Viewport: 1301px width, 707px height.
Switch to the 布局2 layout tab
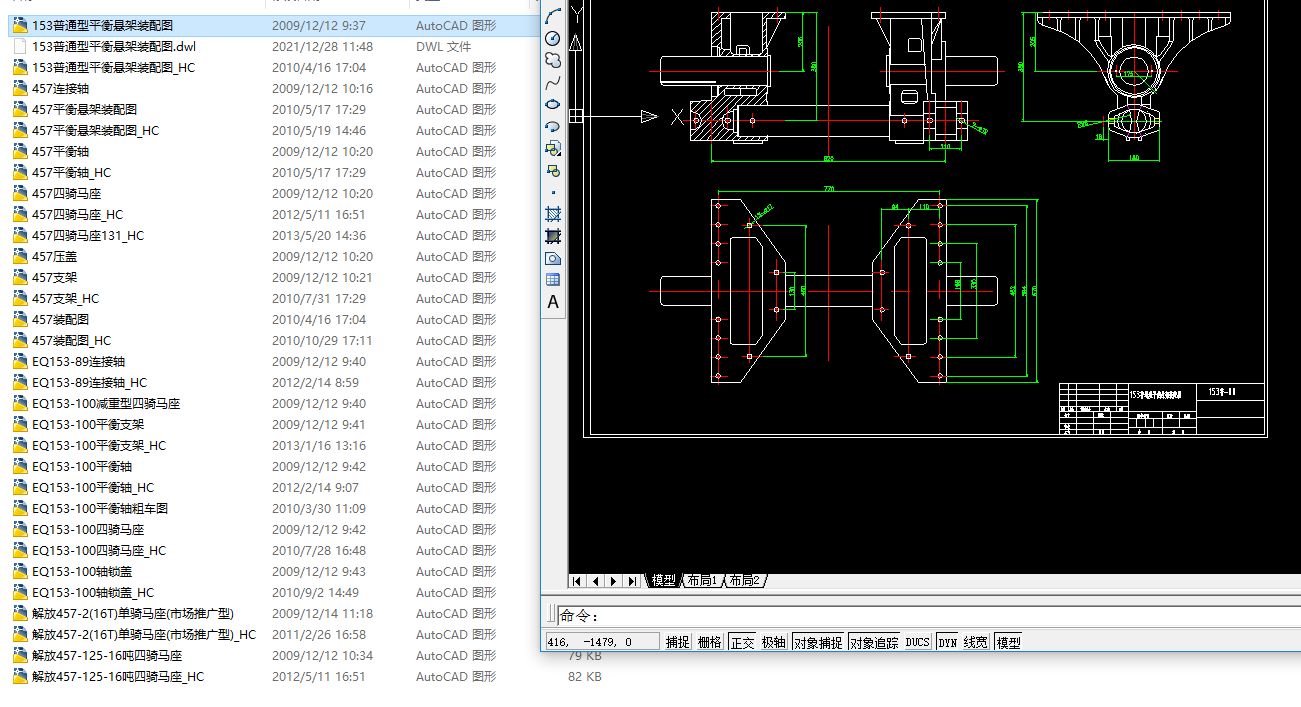745,581
